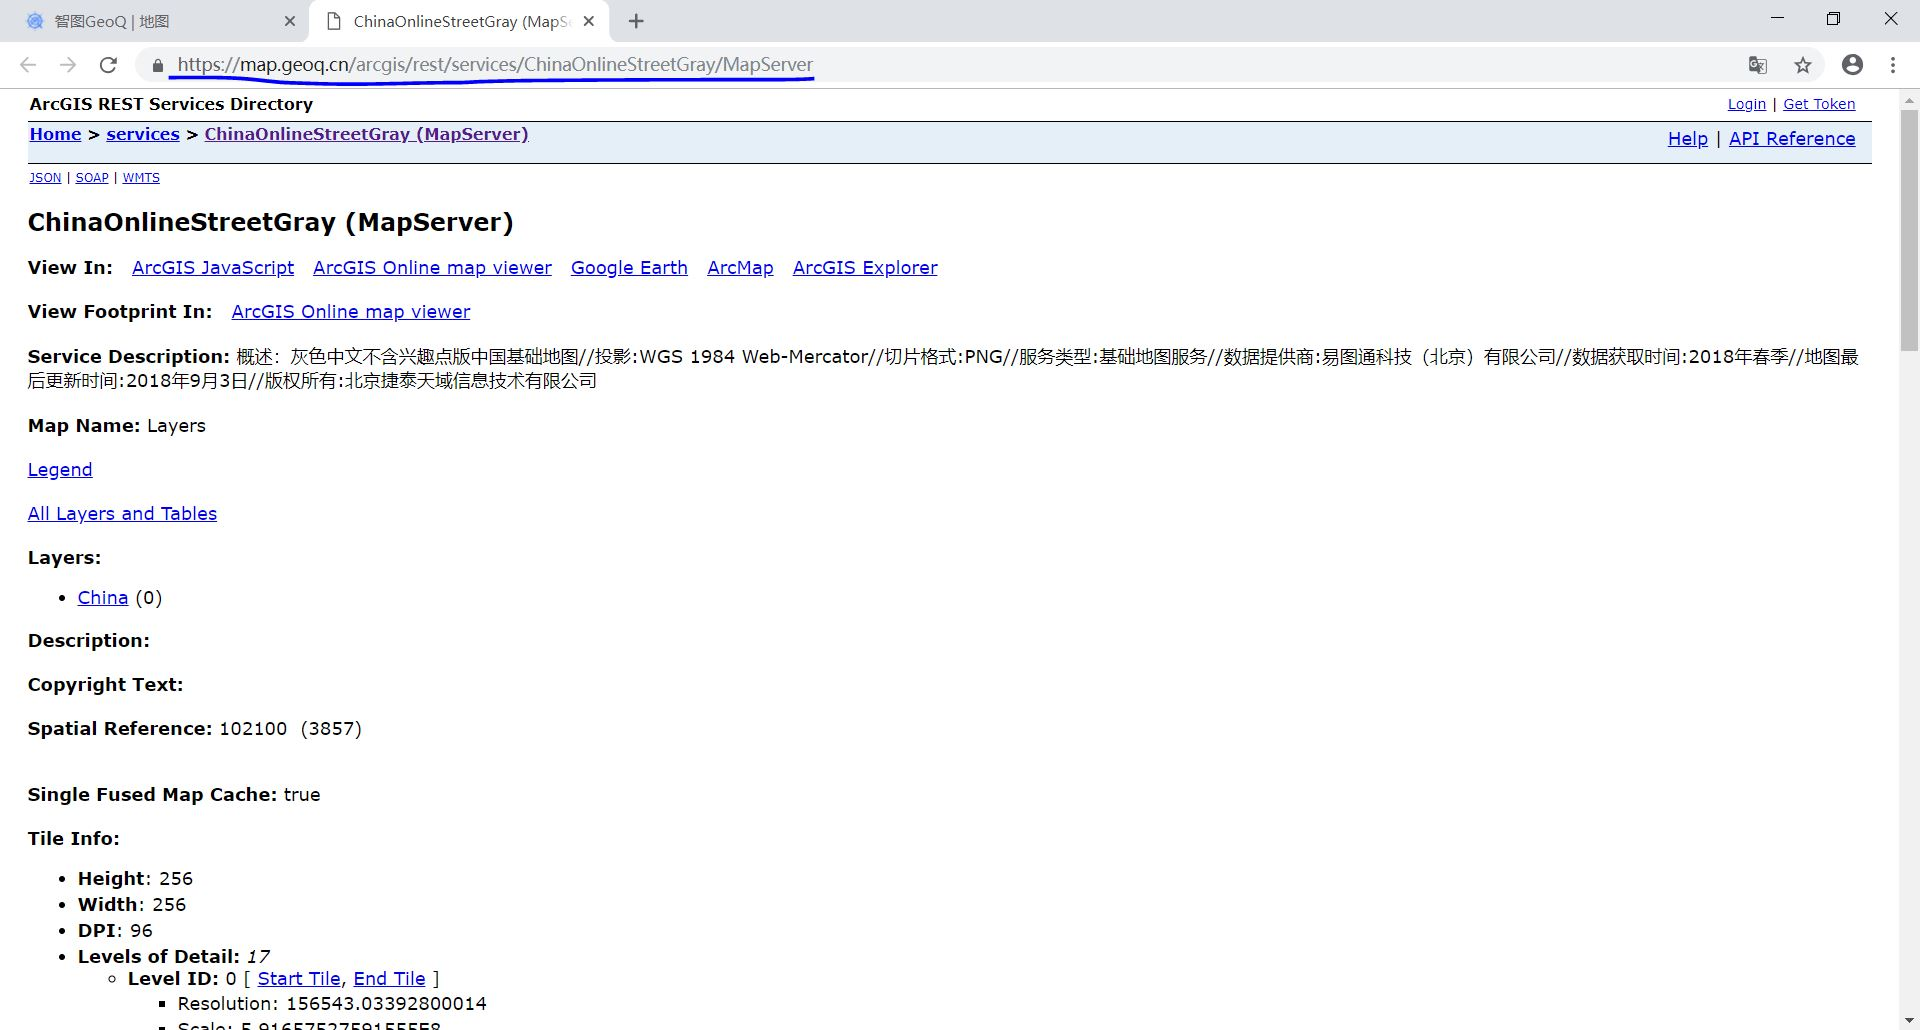Click the address bar URL
Image resolution: width=1920 pixels, height=1030 pixels.
[x=494, y=64]
